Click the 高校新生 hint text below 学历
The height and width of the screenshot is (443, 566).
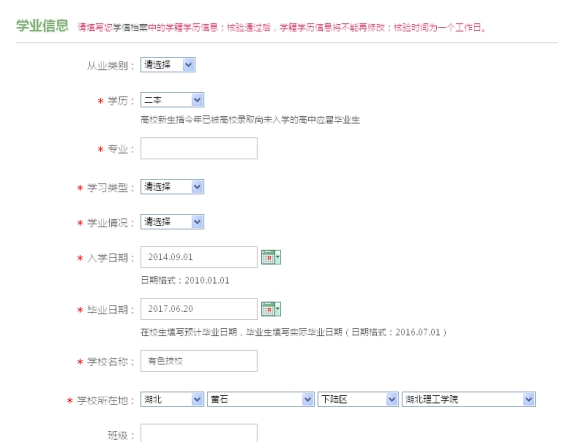point(250,120)
